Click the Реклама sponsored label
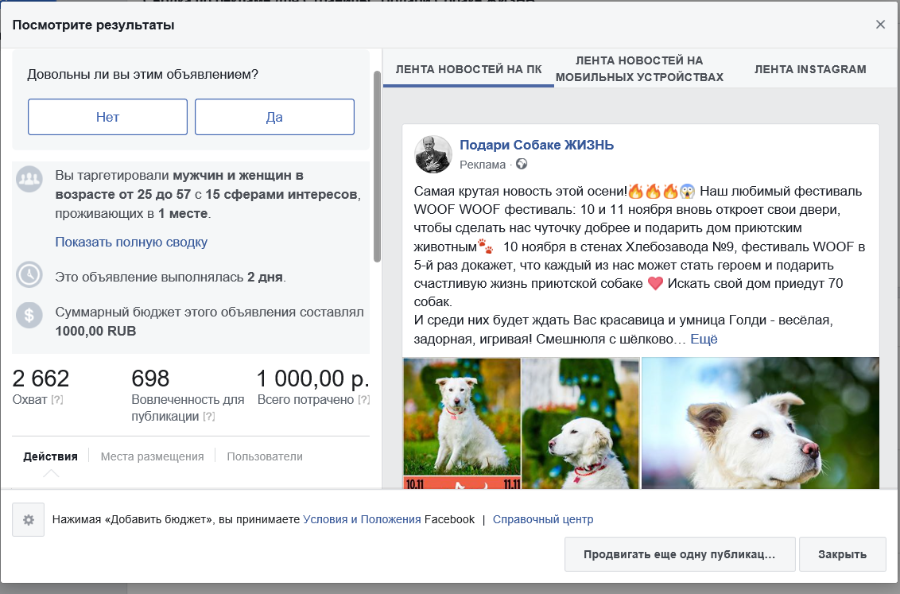 tap(483, 165)
